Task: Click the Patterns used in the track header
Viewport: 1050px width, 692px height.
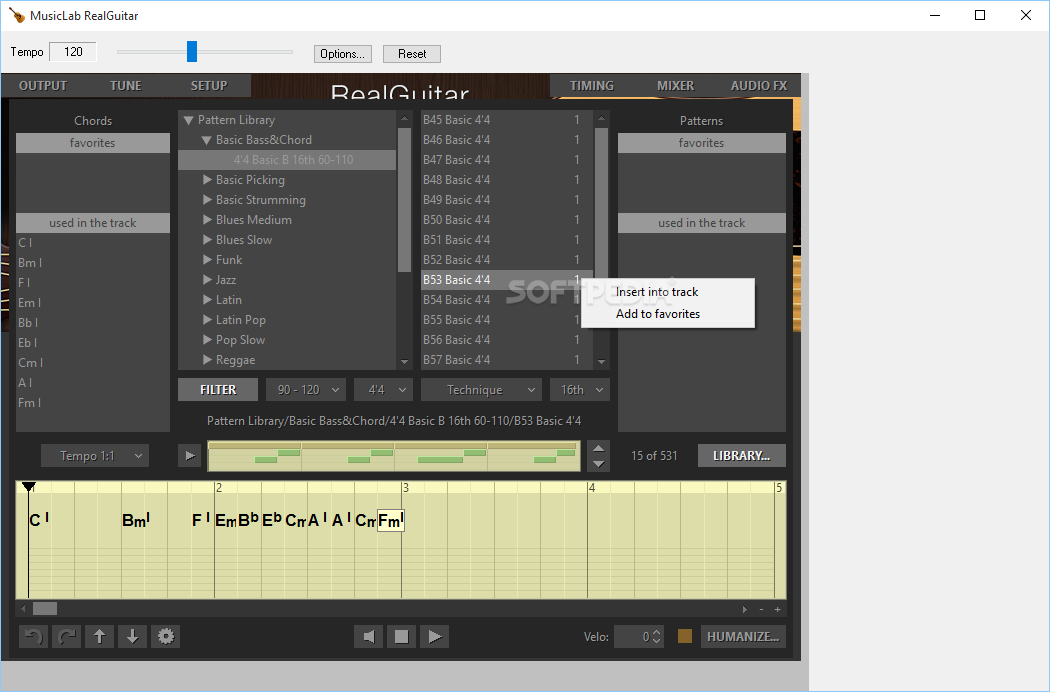Action: coord(701,223)
